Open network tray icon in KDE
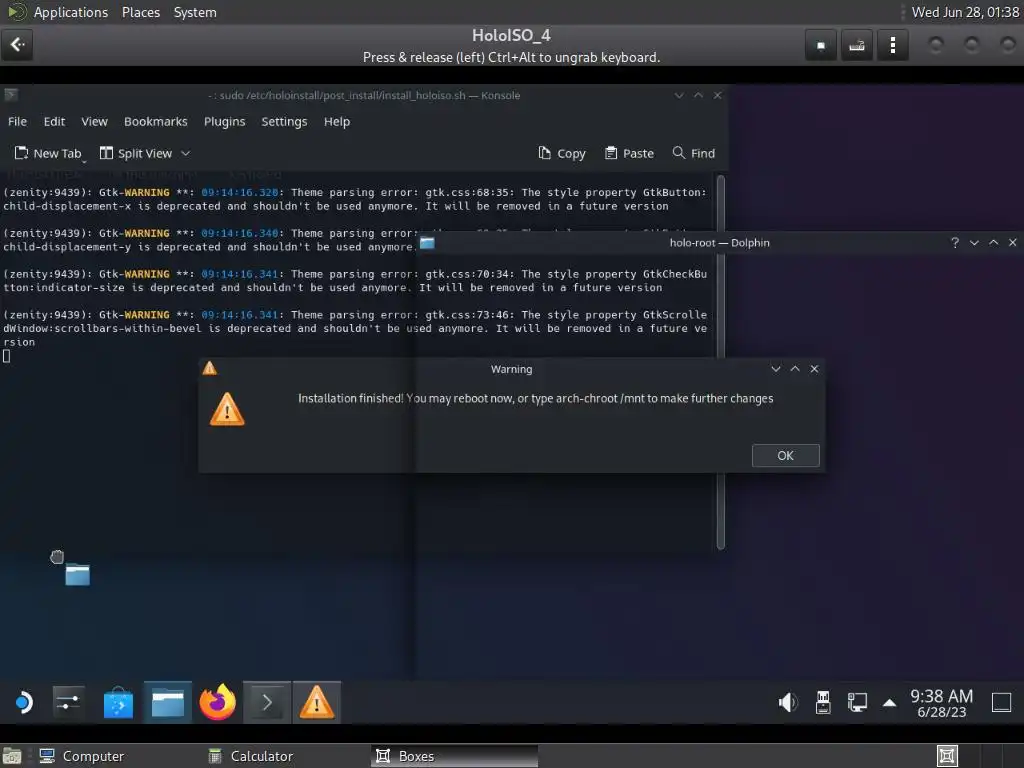Screen dimensions: 1024x768 pos(857,703)
